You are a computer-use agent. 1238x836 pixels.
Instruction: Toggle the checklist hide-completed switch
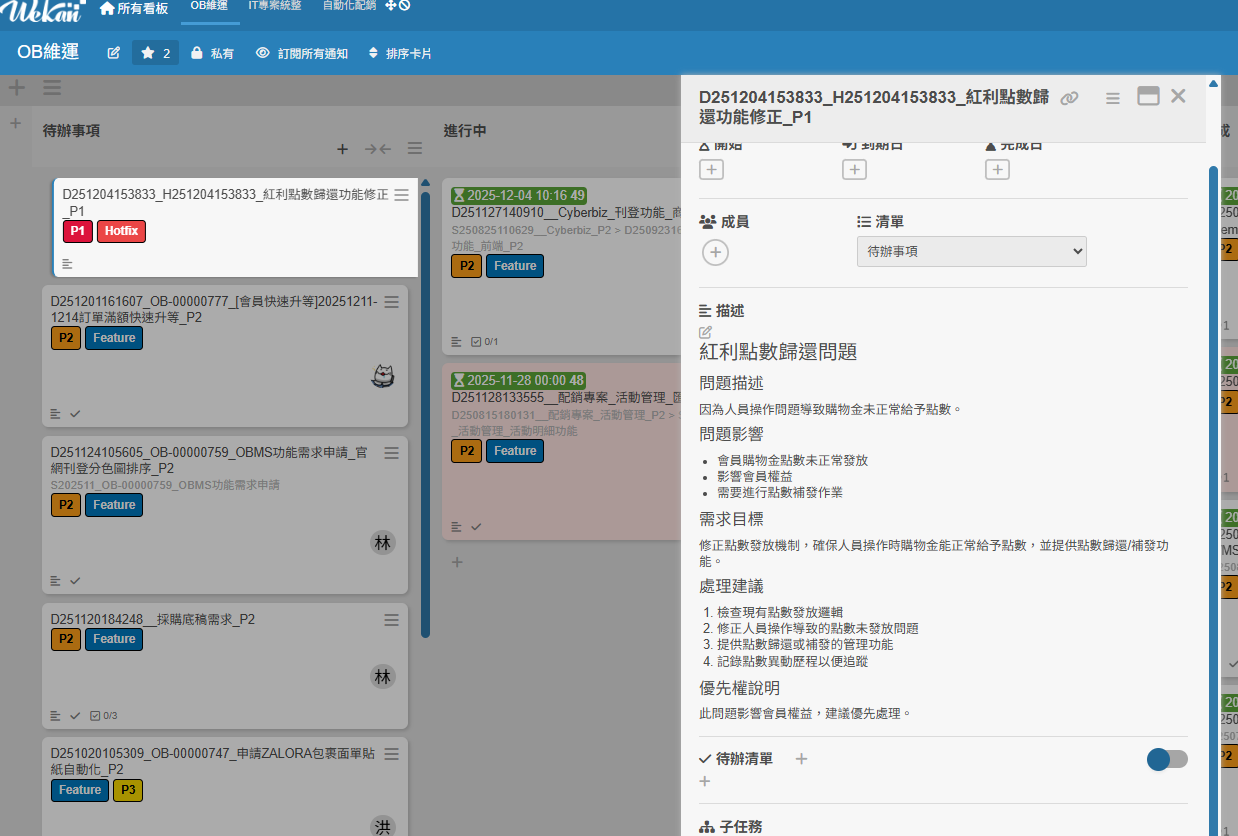click(x=1167, y=759)
